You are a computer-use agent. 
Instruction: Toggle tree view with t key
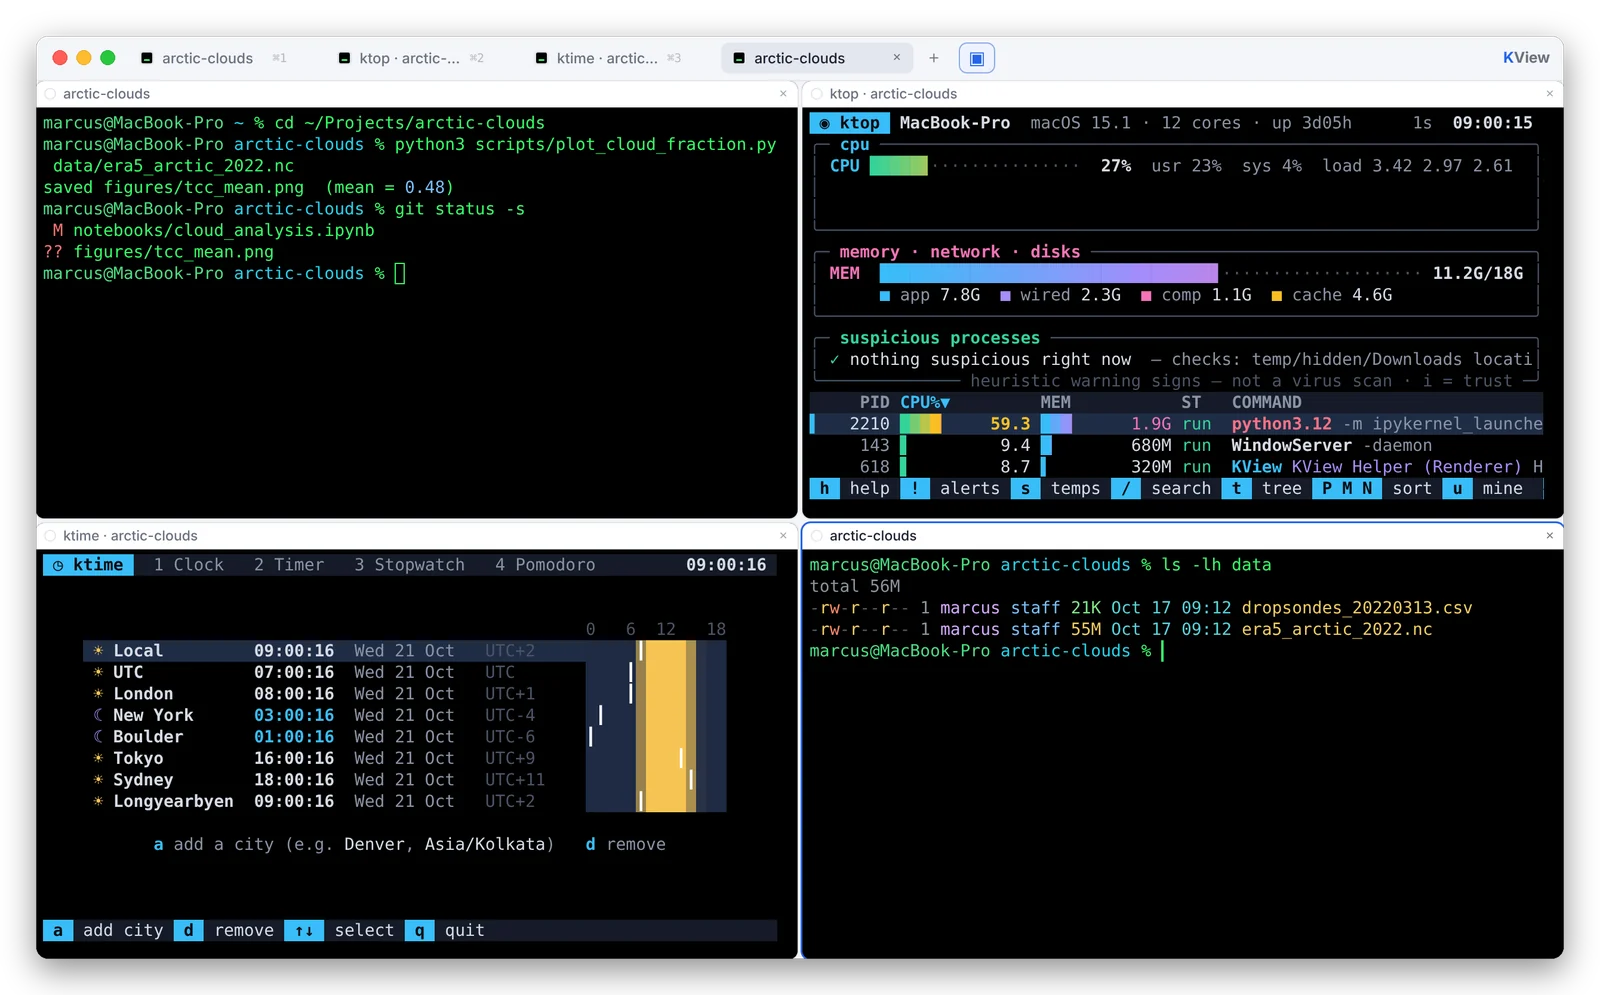click(x=1237, y=488)
